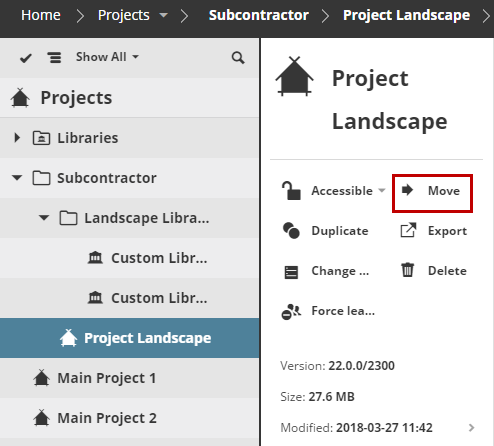This screenshot has height=446, width=494.
Task: Select Project Landscape in the tree
Action: 130,338
